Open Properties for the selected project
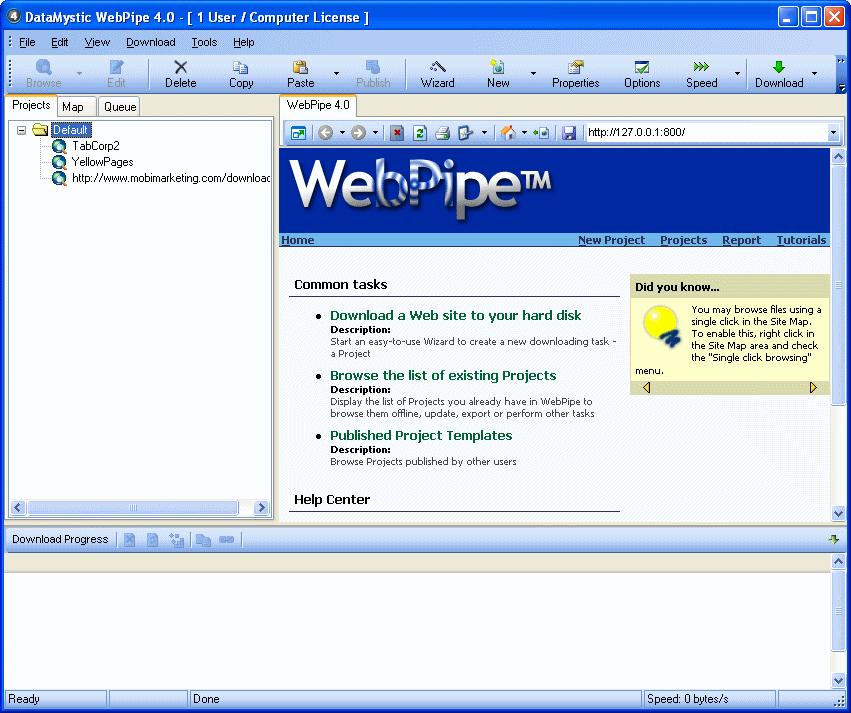 pos(575,73)
